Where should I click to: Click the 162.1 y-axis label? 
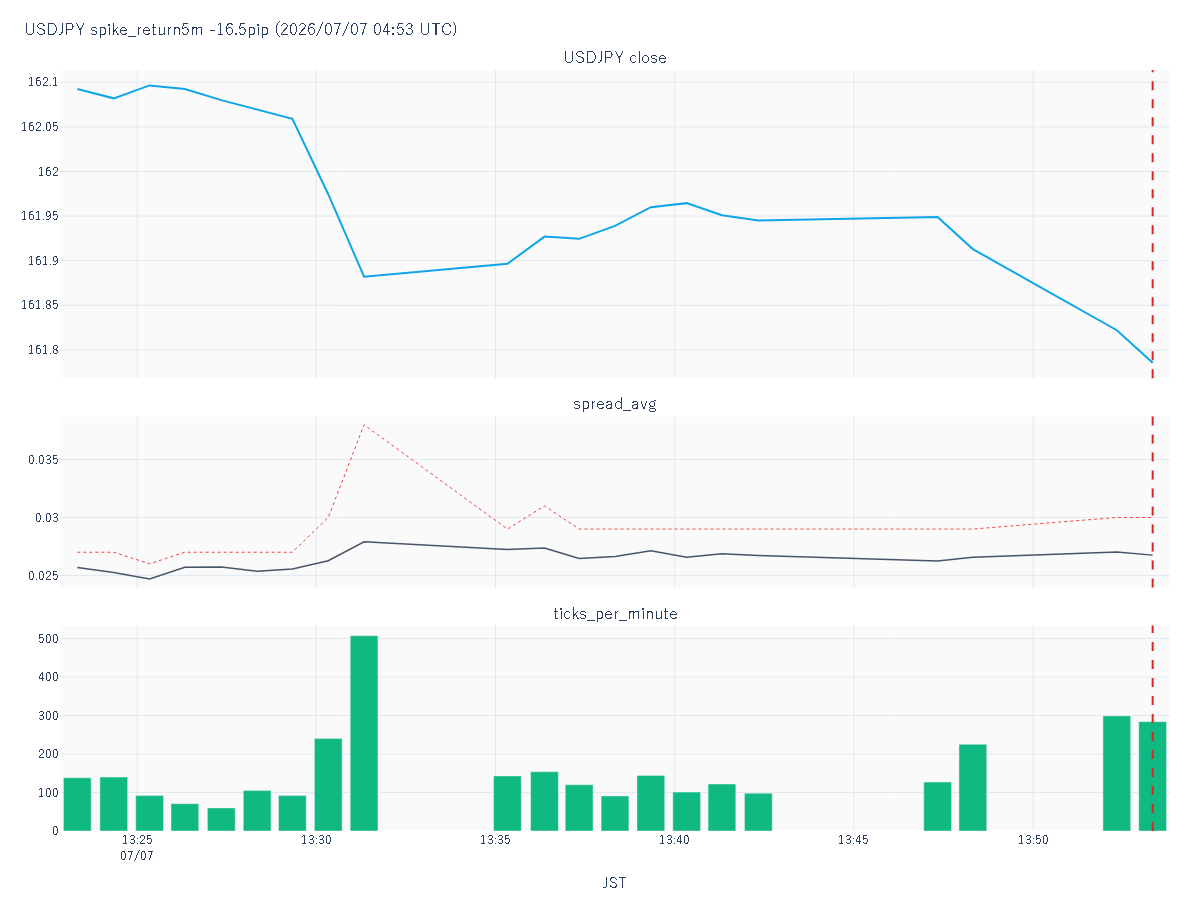coord(41,82)
